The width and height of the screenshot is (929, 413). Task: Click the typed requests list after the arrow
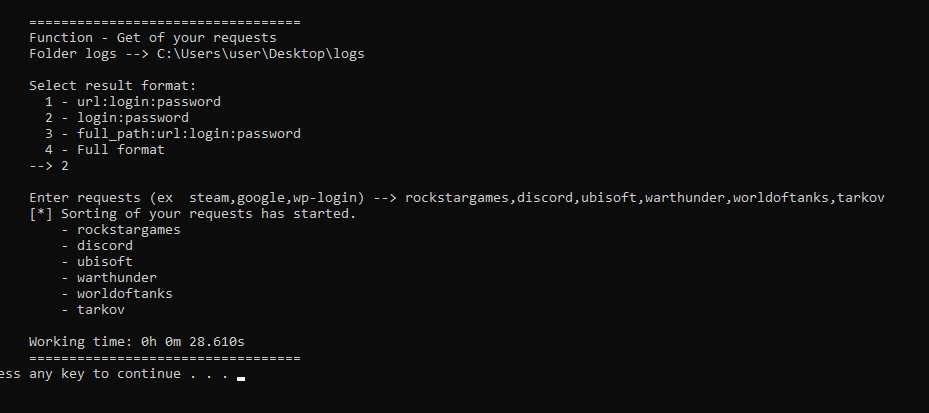(x=645, y=198)
